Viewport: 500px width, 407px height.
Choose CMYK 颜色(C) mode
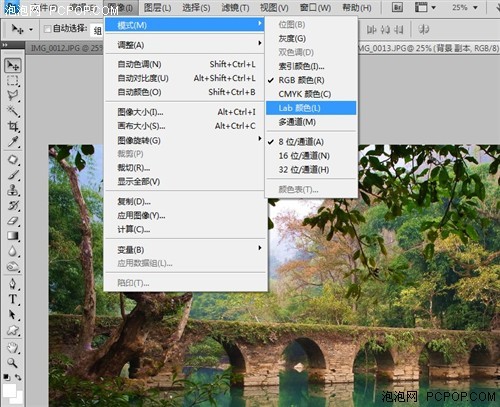(311, 94)
